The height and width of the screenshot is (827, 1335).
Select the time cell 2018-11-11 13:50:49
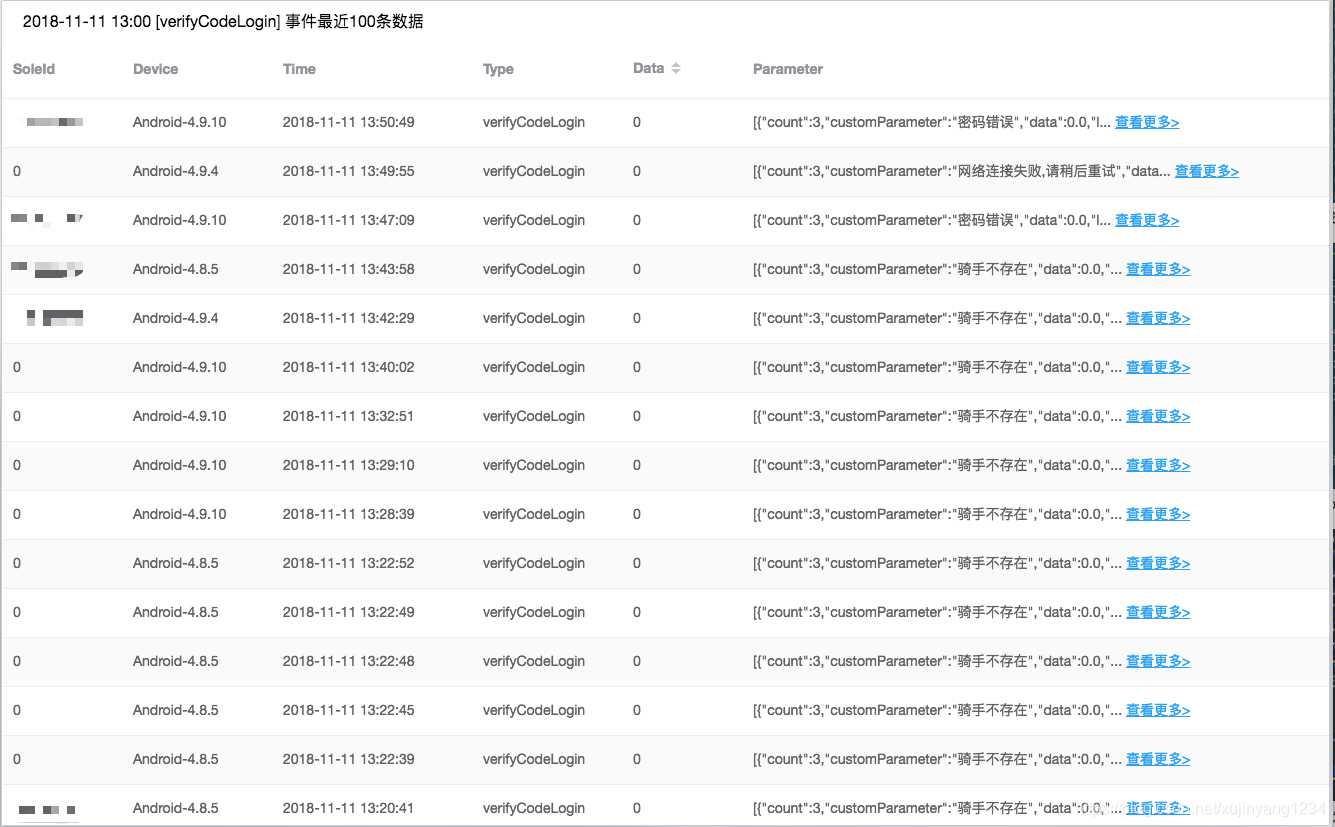tap(348, 122)
